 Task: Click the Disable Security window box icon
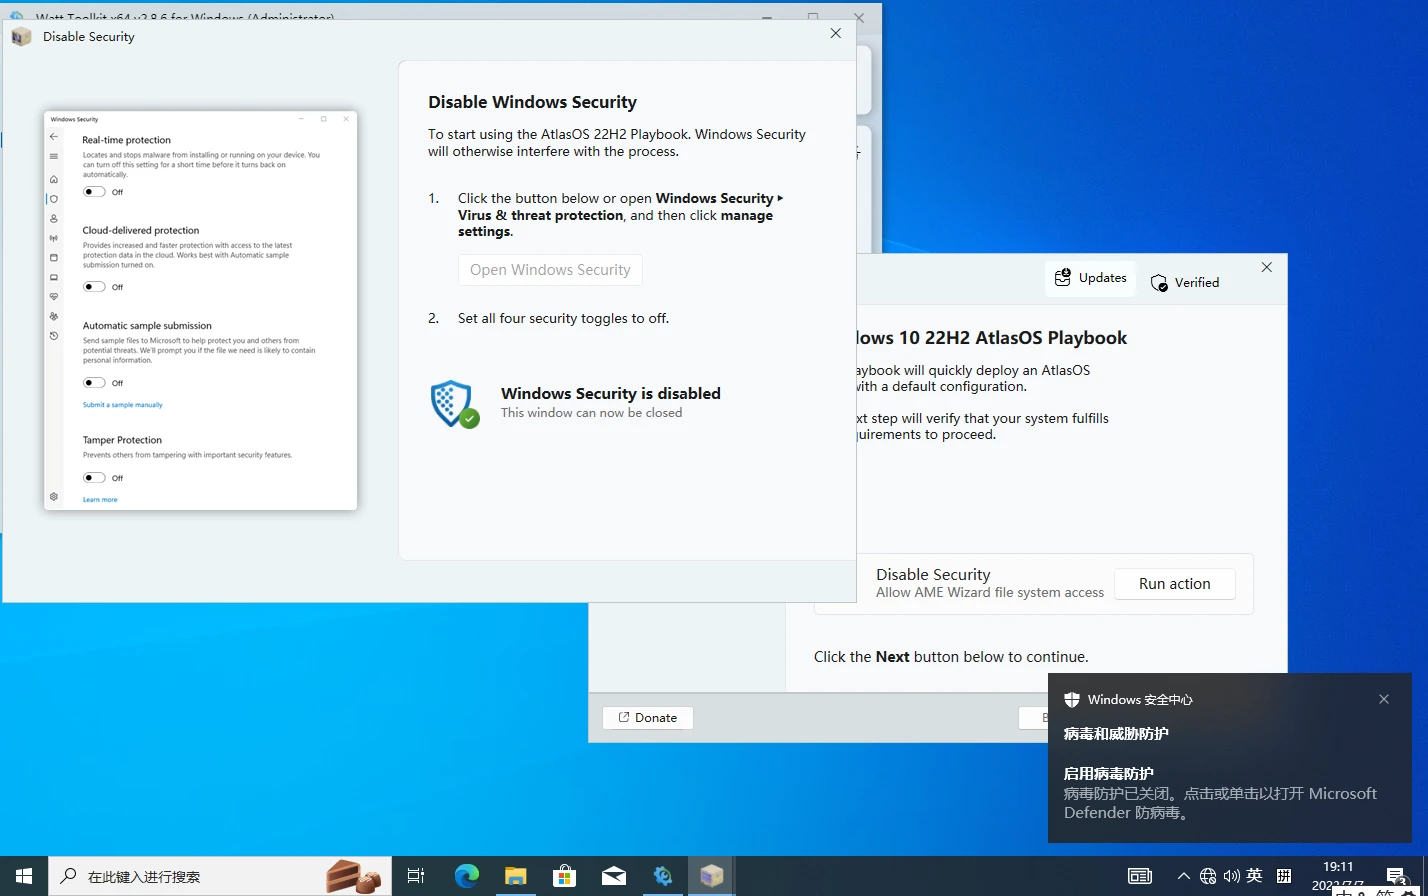tap(22, 36)
